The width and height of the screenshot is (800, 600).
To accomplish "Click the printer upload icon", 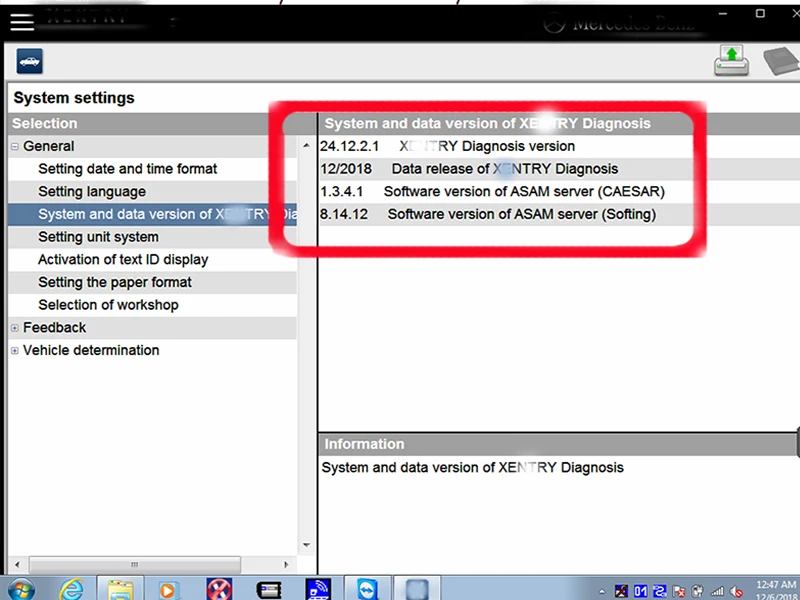I will click(732, 61).
